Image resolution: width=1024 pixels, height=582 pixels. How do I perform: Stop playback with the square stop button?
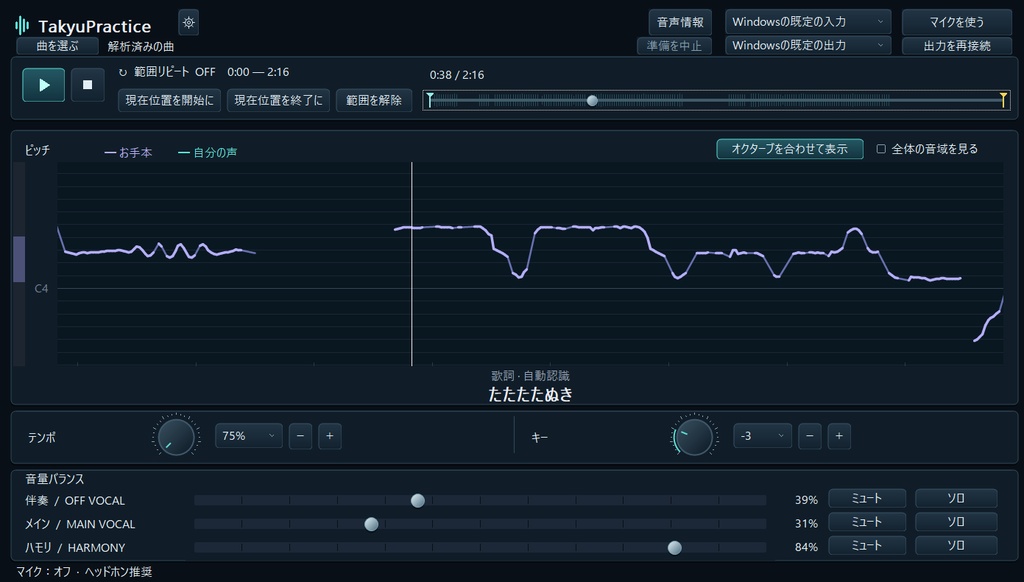pyautogui.click(x=88, y=85)
